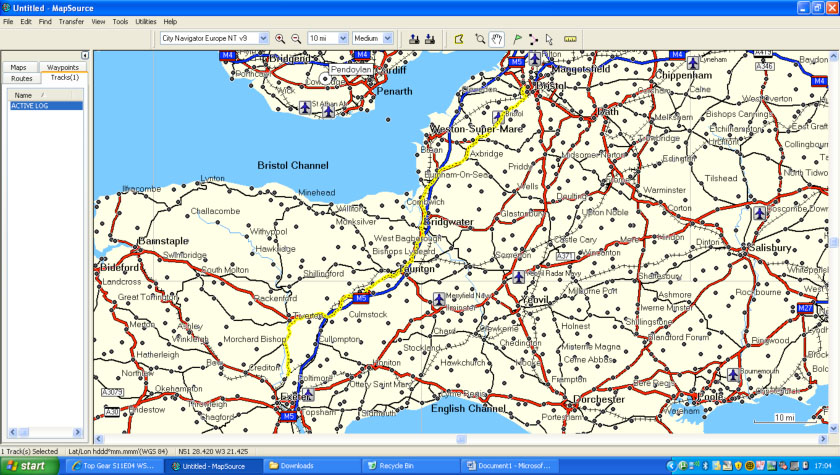This screenshot has height=475, width=840.
Task: Open the View menu
Action: [98, 22]
